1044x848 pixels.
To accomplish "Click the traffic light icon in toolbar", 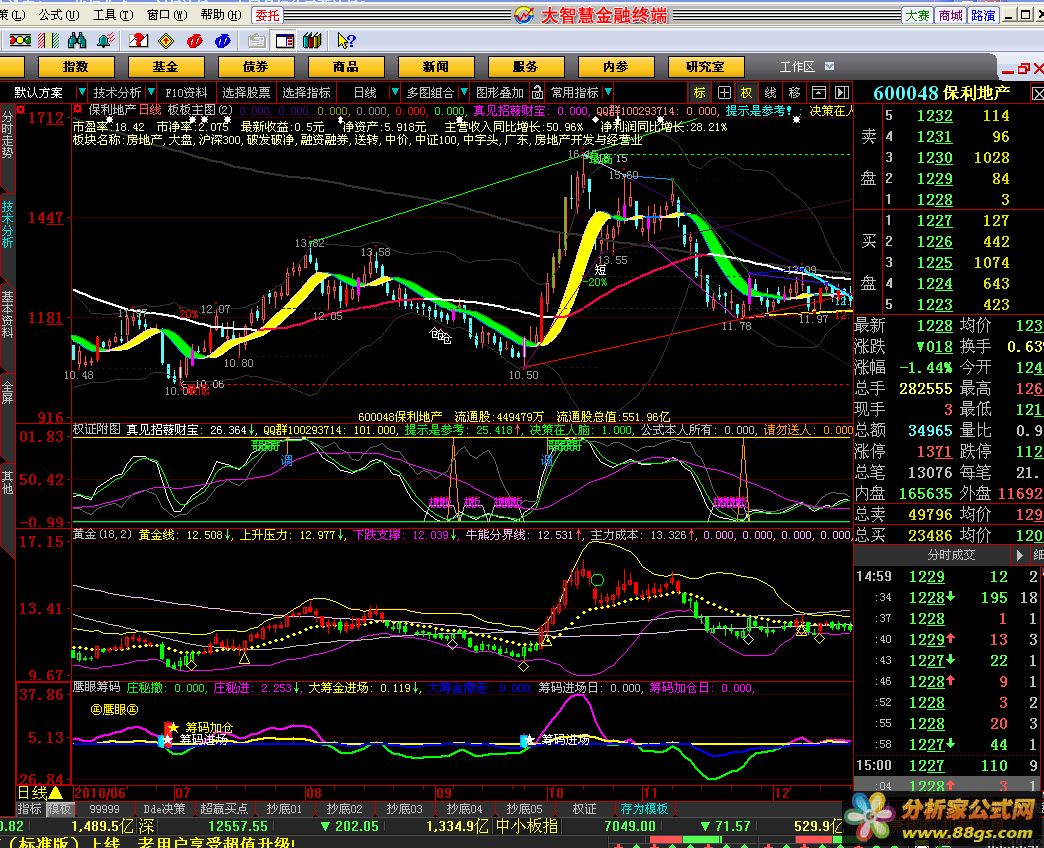I will coord(20,41).
